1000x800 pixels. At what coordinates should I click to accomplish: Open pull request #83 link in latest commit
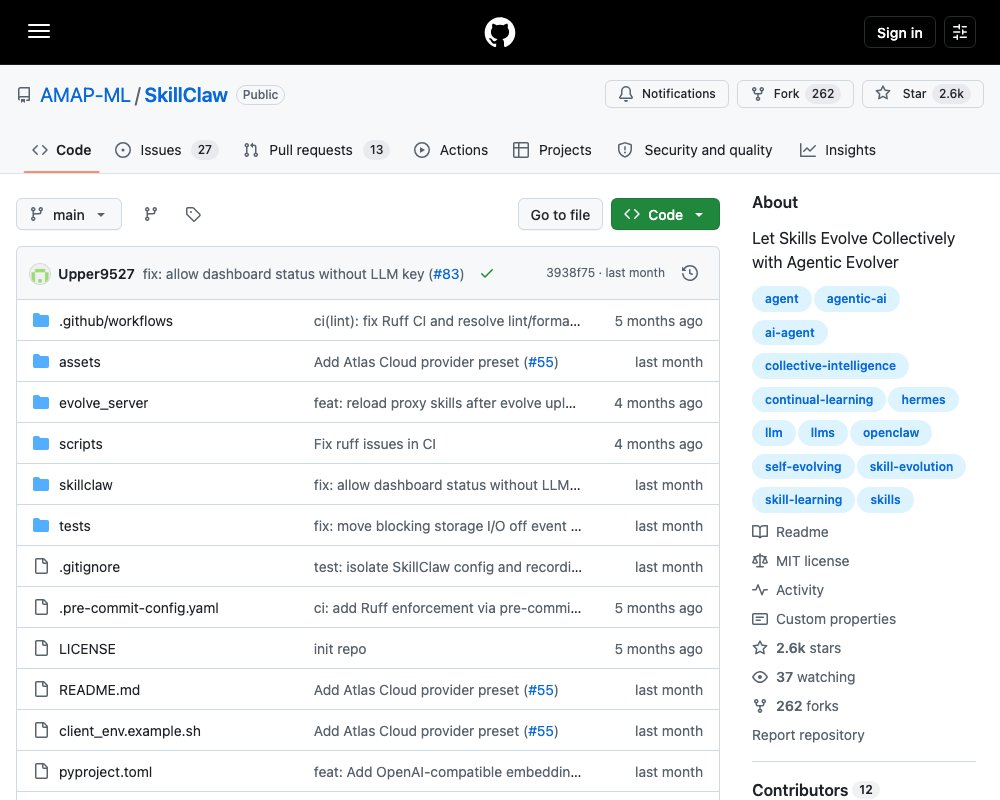click(x=446, y=274)
